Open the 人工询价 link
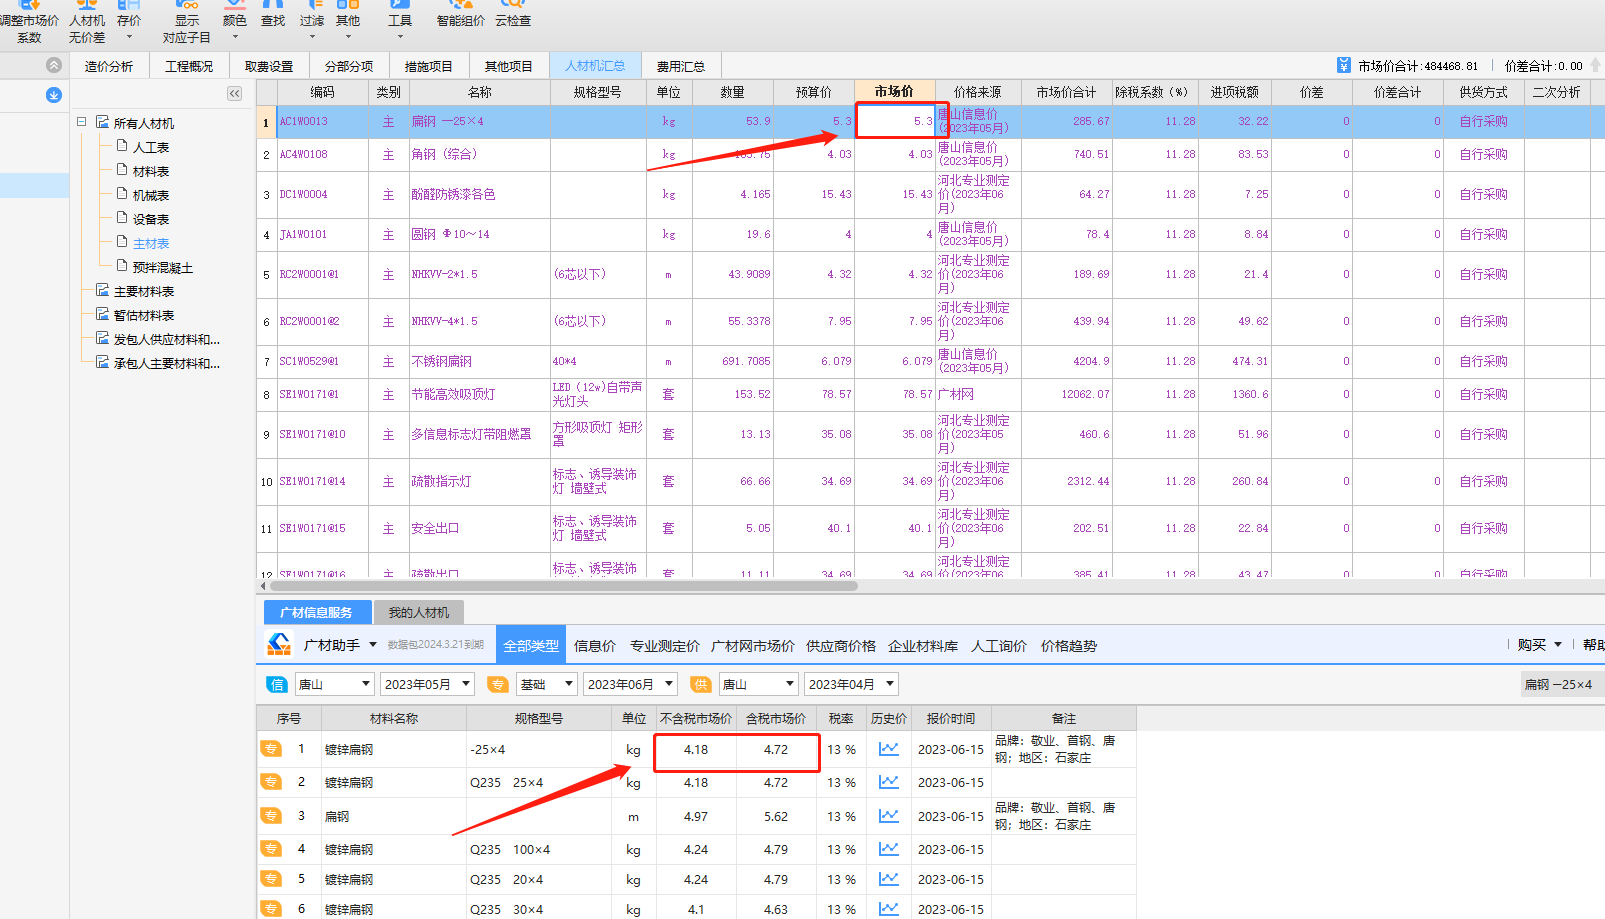Screen dimensions: 1605x919 999,646
